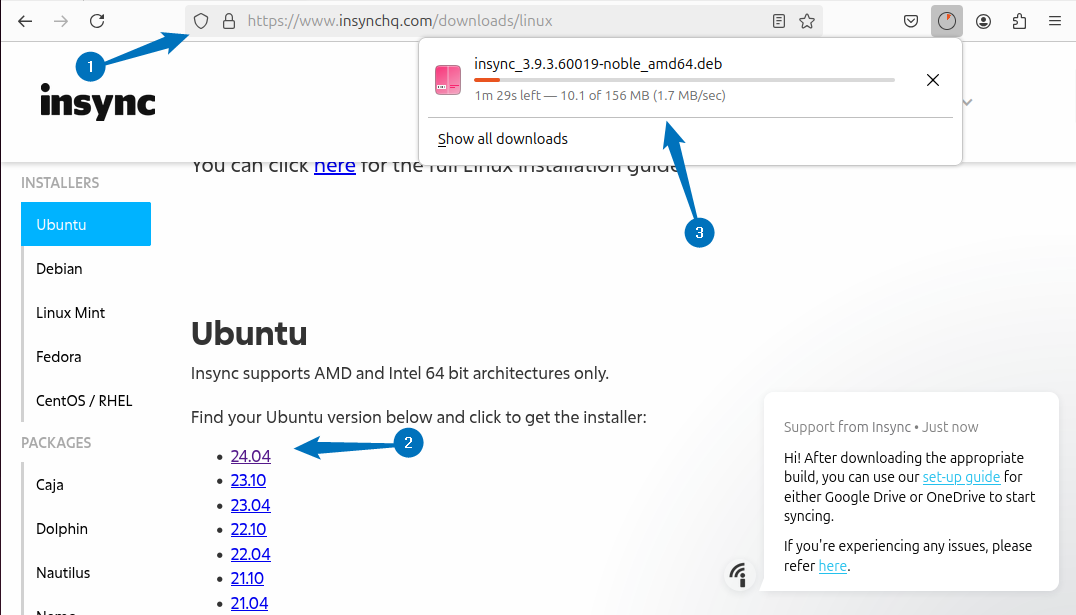
Task: Click the extensions puzzle-piece icon
Action: coord(1018,20)
